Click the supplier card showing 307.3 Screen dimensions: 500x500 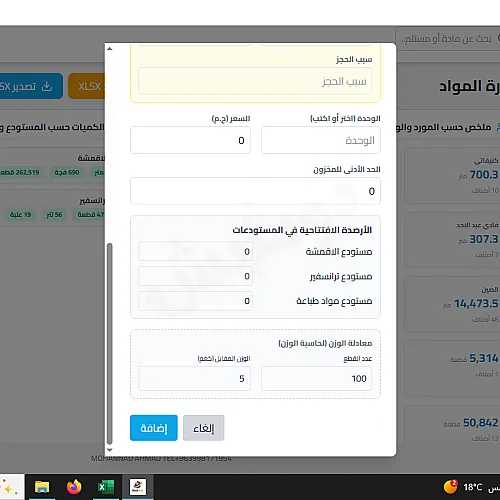(452, 240)
